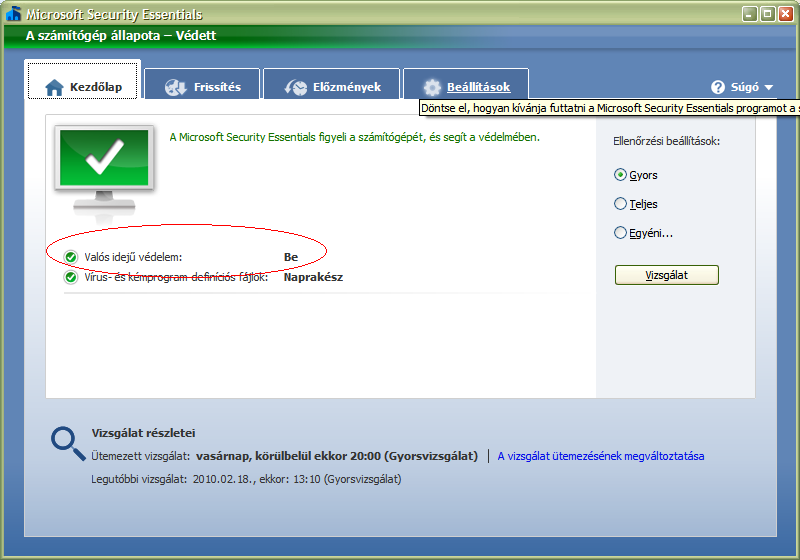Switch to the Kezdőlap tab
Viewport: 800px width, 560px height.
coord(83,81)
